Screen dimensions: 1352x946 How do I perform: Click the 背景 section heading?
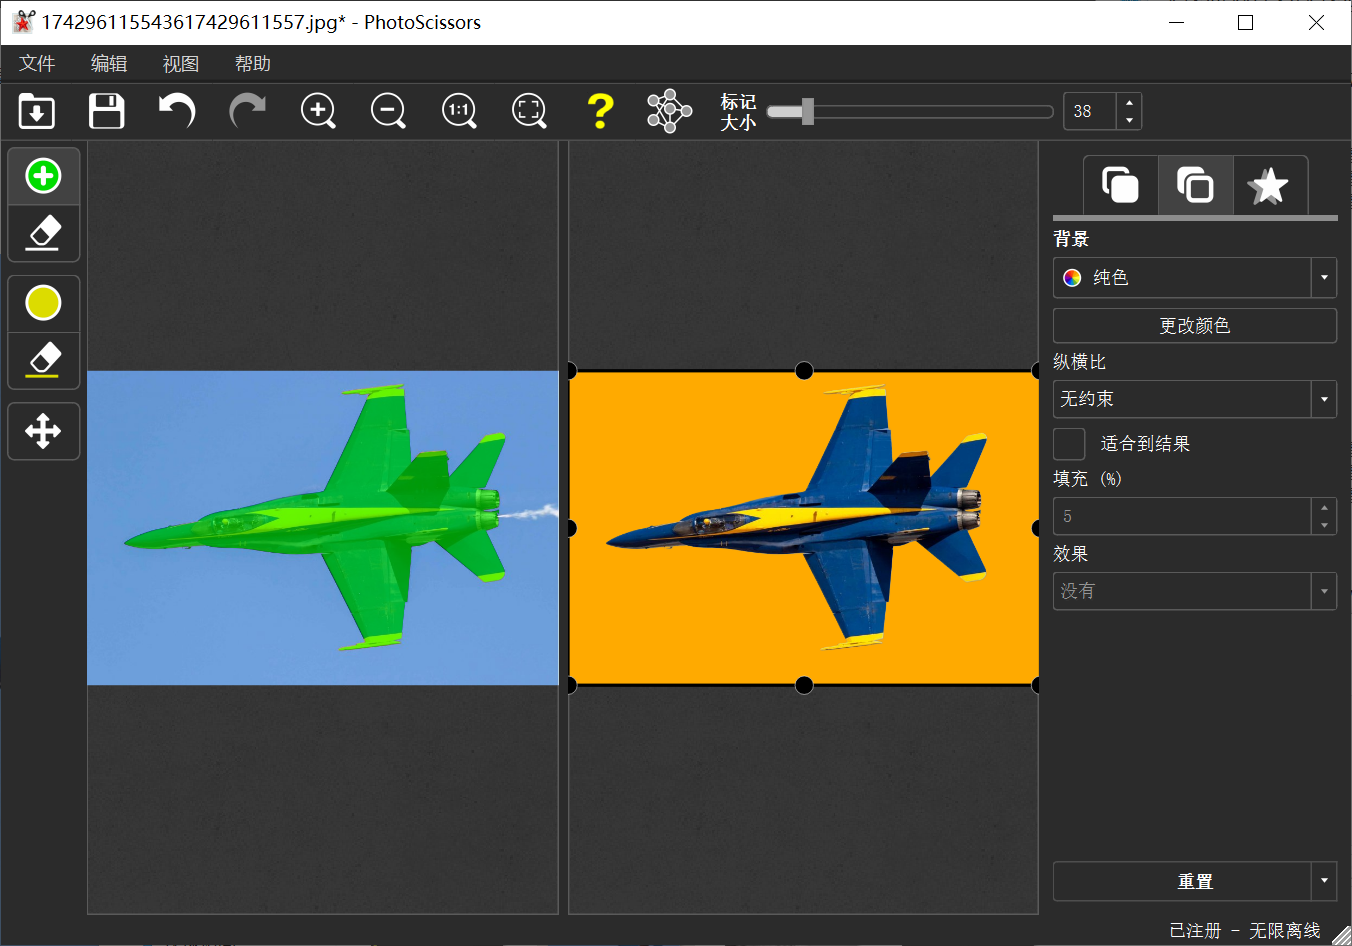click(x=1071, y=239)
